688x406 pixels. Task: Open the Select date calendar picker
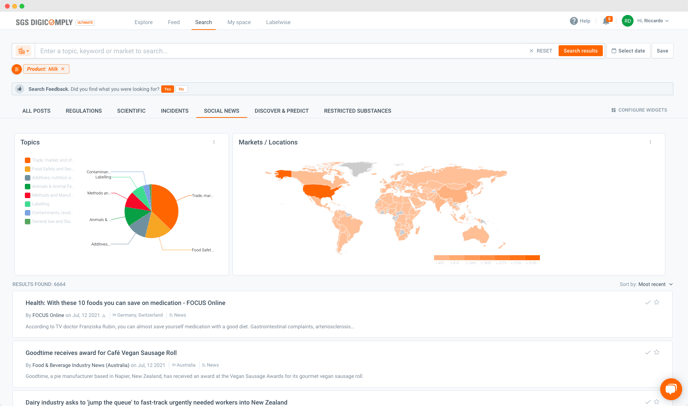coord(628,51)
